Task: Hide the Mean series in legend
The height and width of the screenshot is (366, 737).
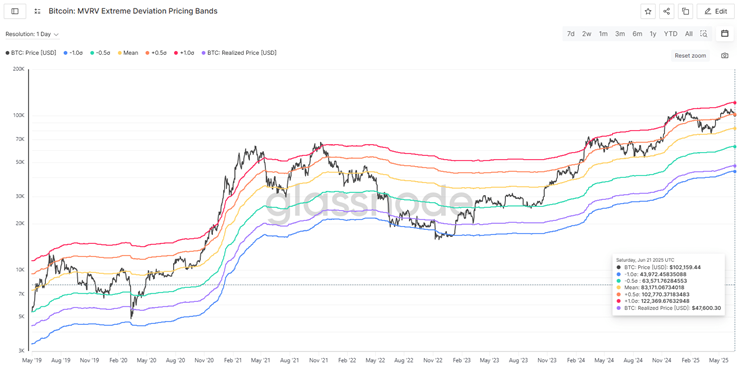Action: coord(128,53)
